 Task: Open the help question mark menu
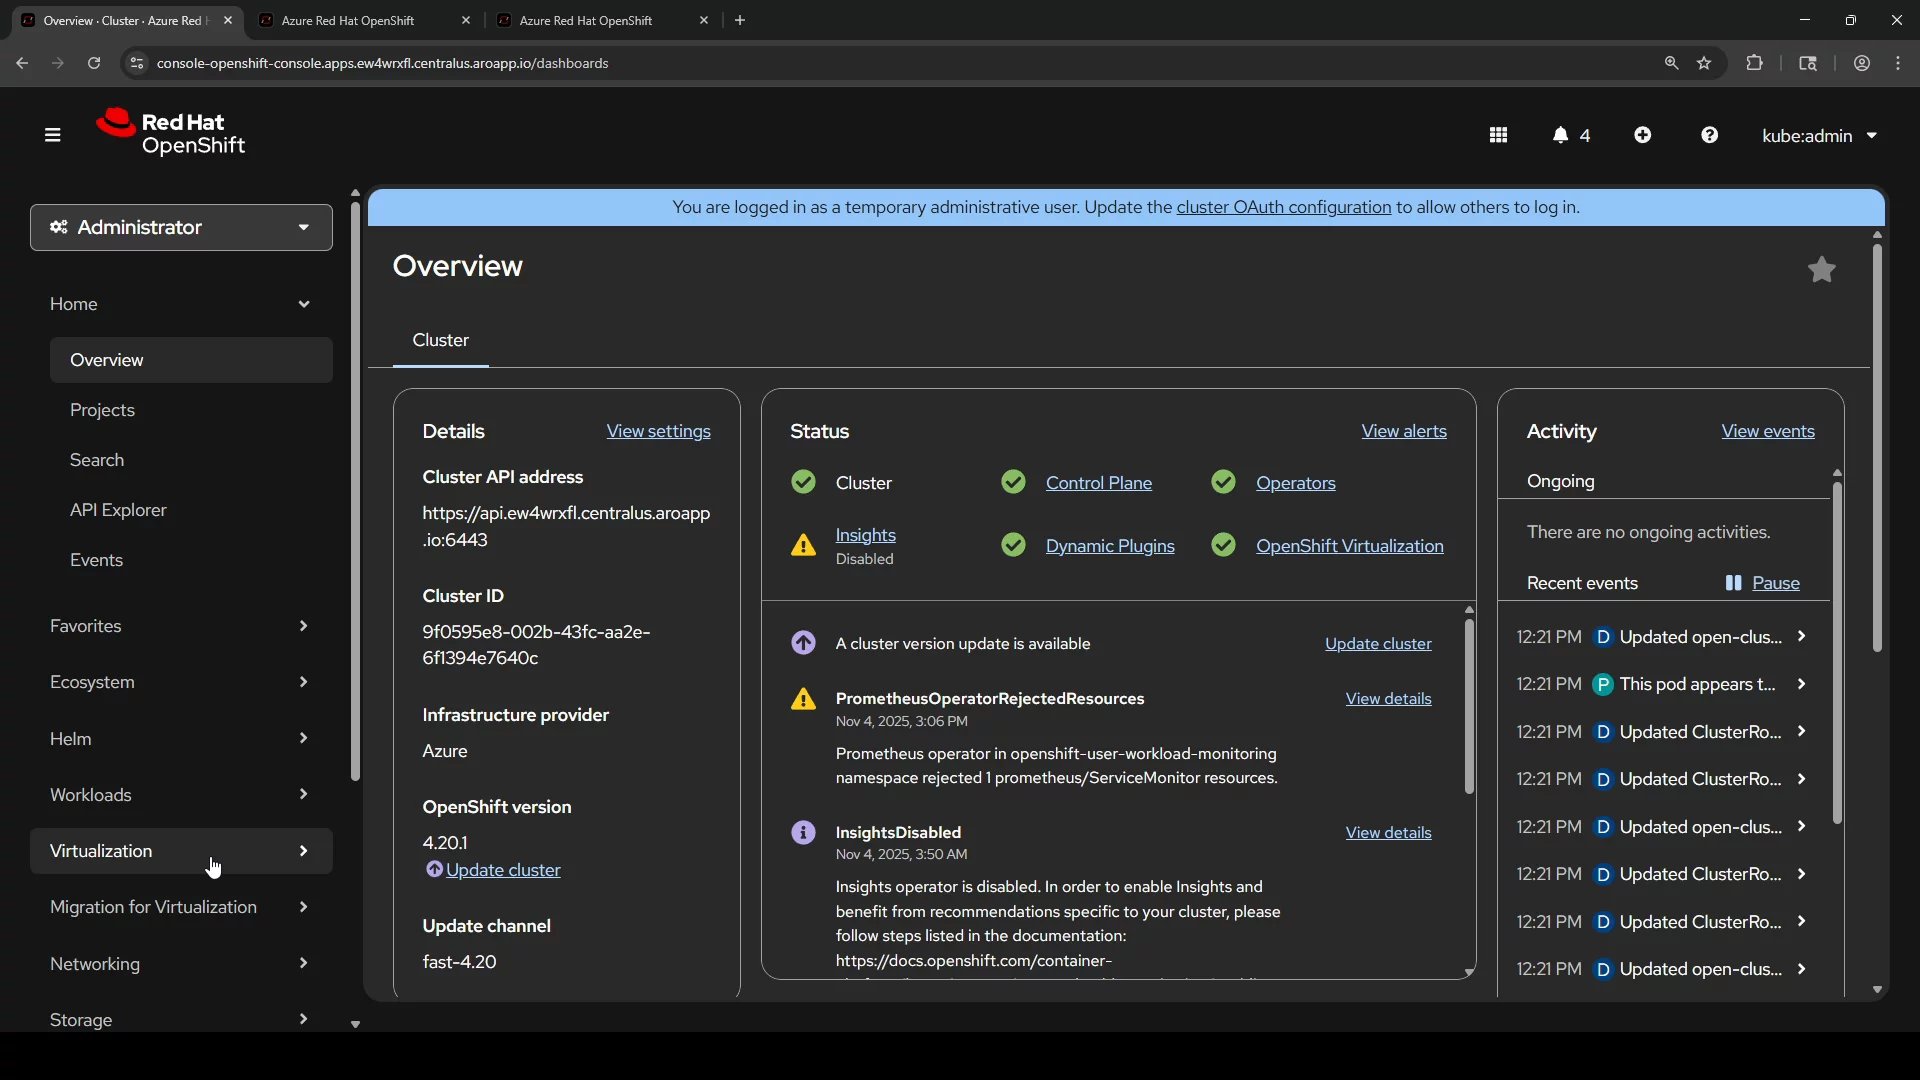[1709, 135]
